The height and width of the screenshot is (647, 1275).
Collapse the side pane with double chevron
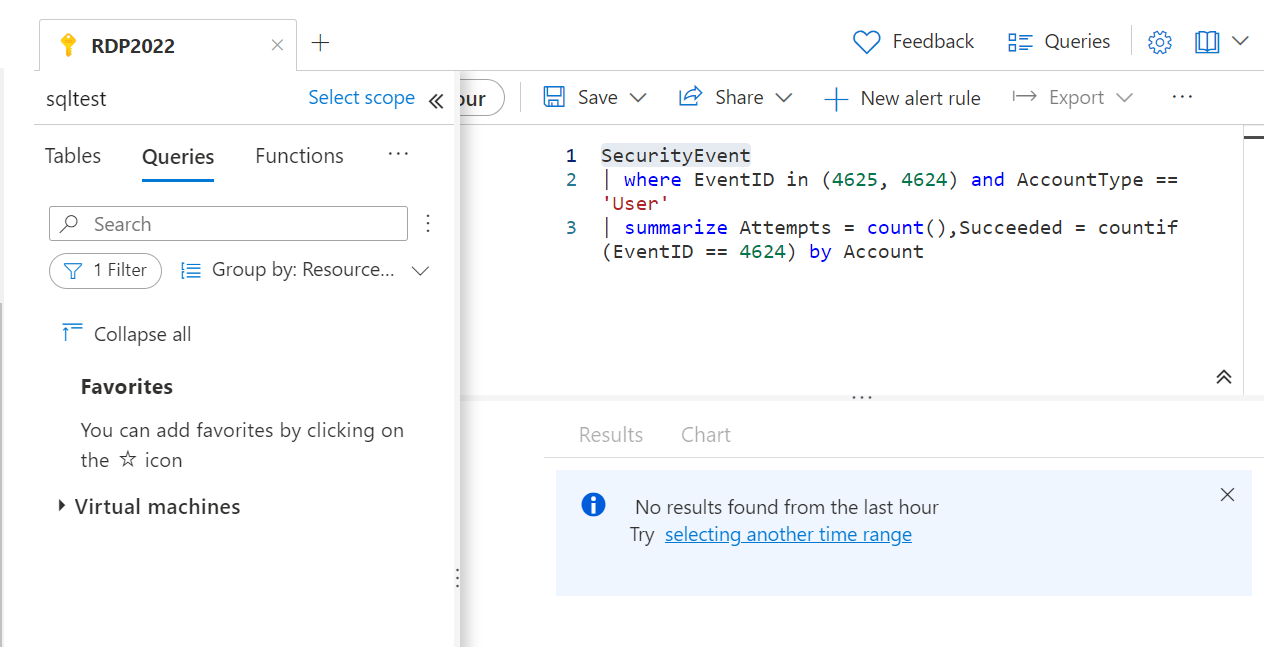[435, 101]
